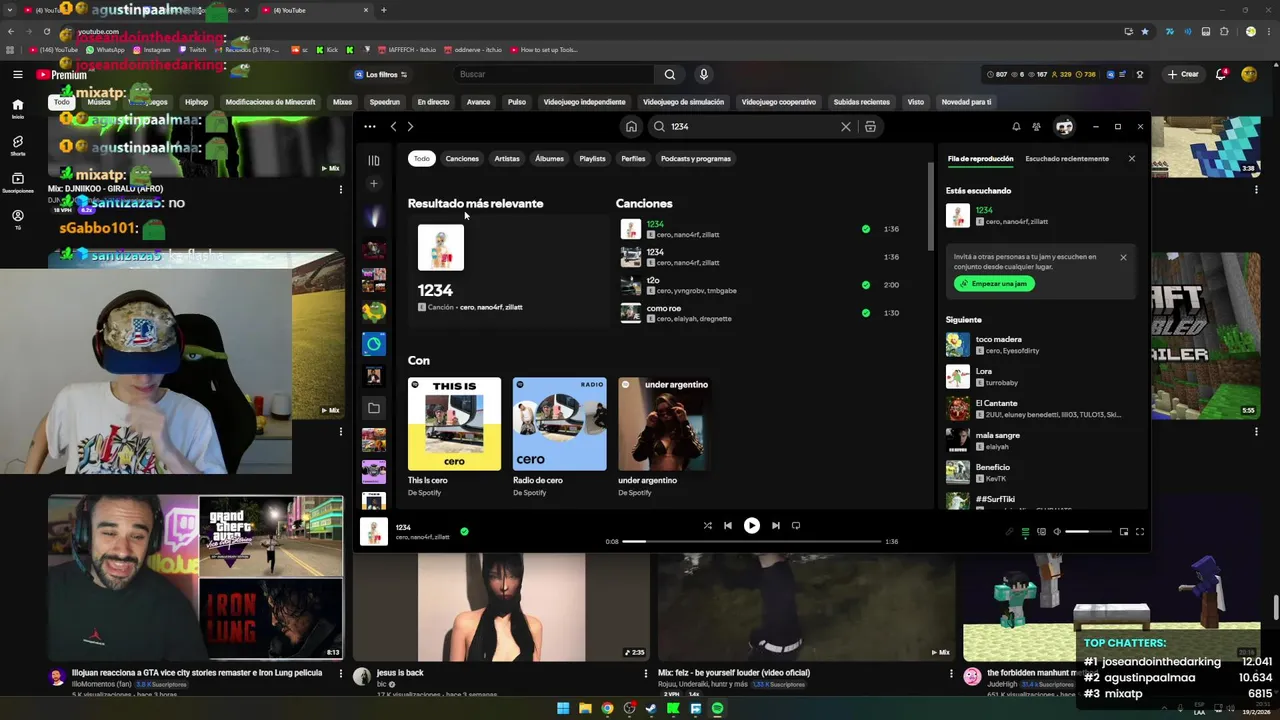Skip to next track in Spotify

[x=775, y=525]
